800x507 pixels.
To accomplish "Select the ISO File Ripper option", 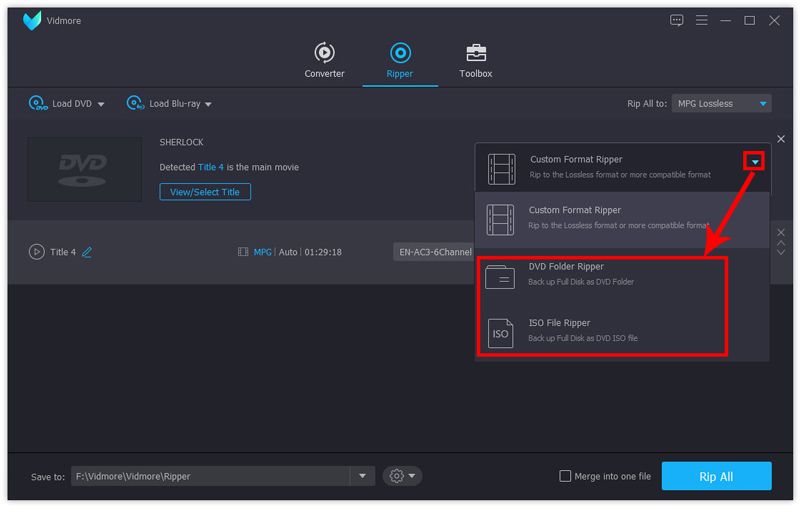I will pyautogui.click(x=600, y=330).
